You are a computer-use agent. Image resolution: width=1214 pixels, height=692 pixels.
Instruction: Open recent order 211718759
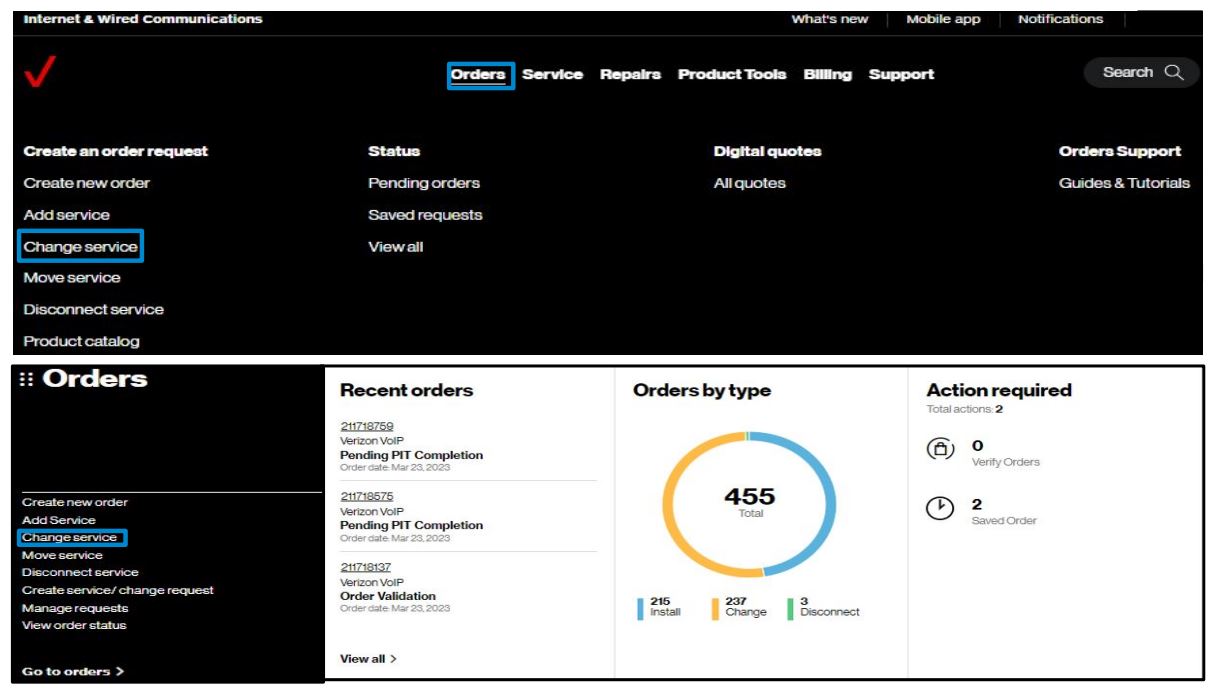point(367,426)
